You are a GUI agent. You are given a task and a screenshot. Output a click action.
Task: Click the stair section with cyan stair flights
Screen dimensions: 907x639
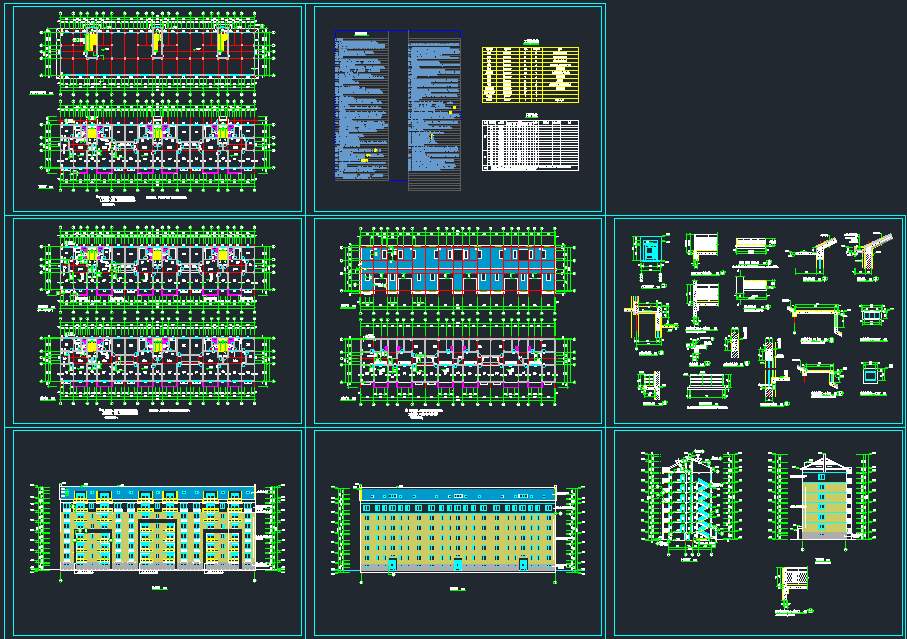click(x=693, y=500)
